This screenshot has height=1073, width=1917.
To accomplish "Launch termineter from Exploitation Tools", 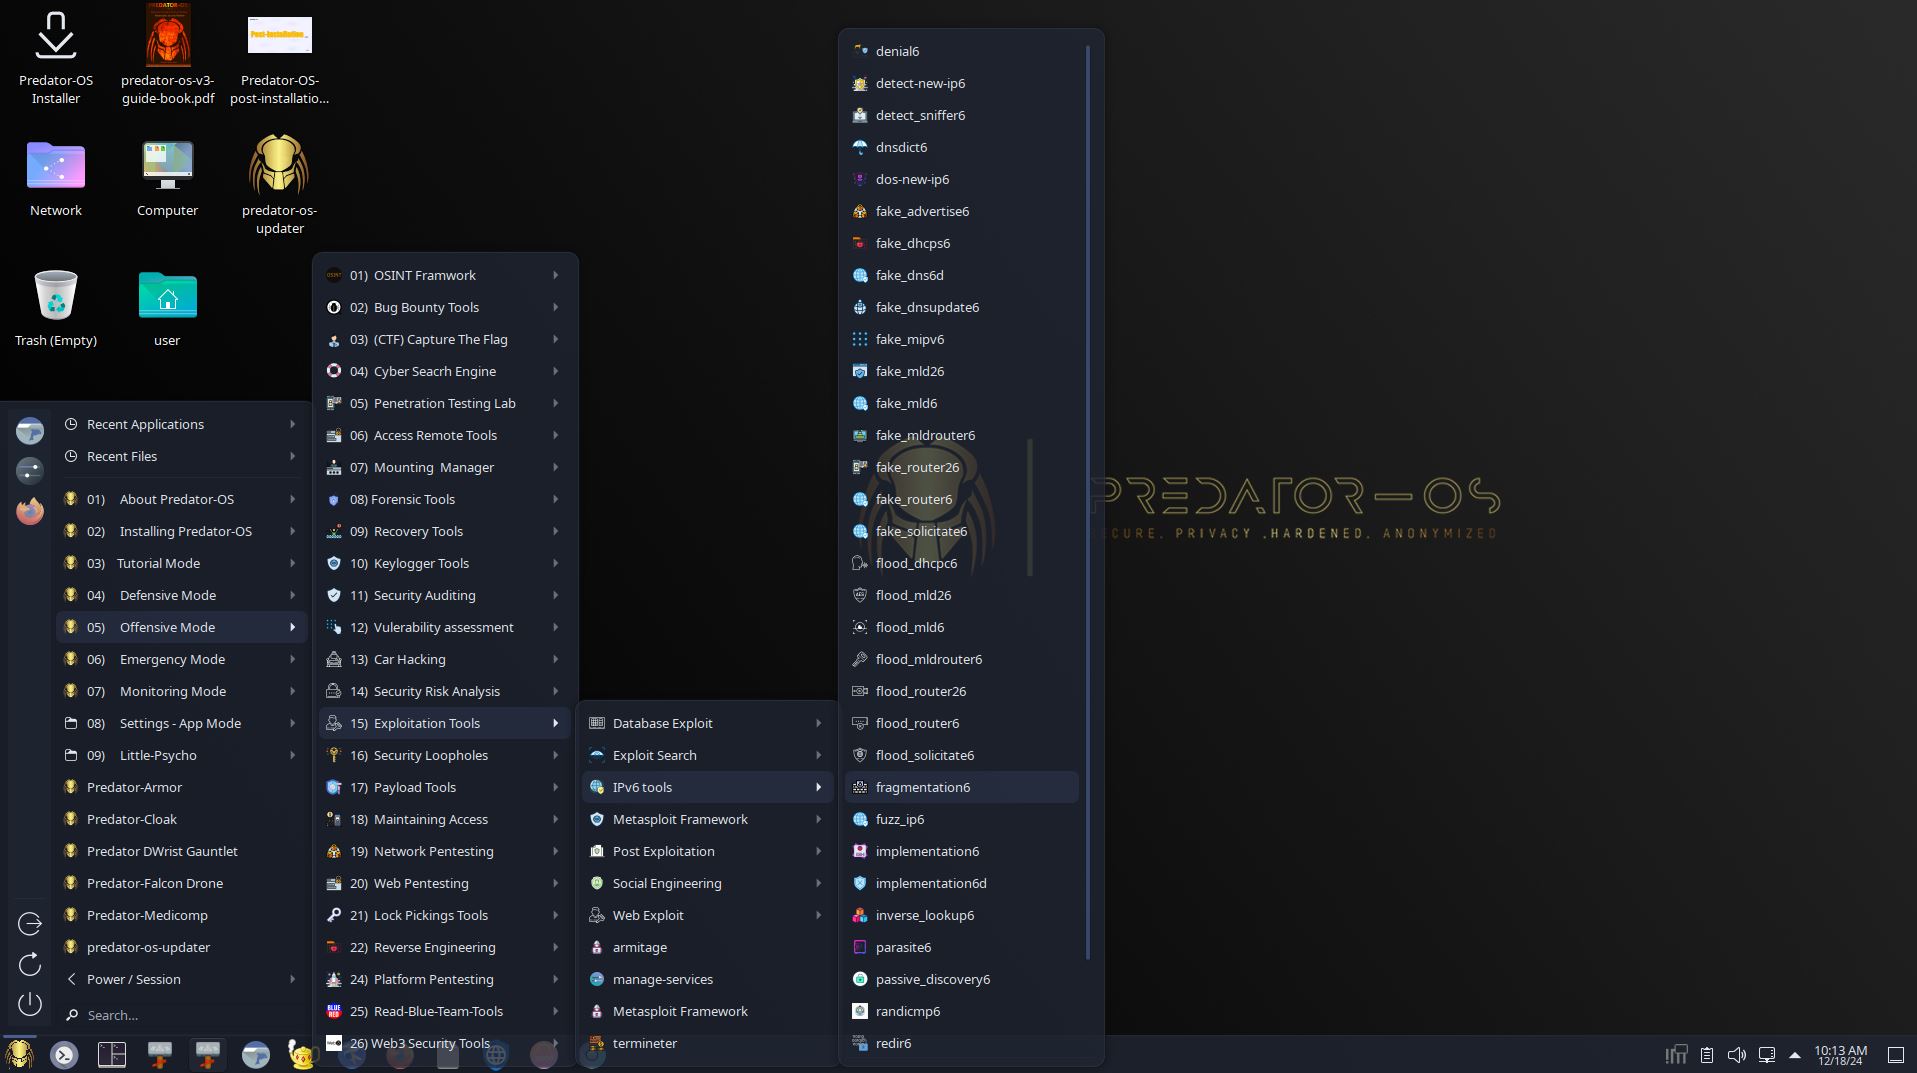I will [707, 1043].
